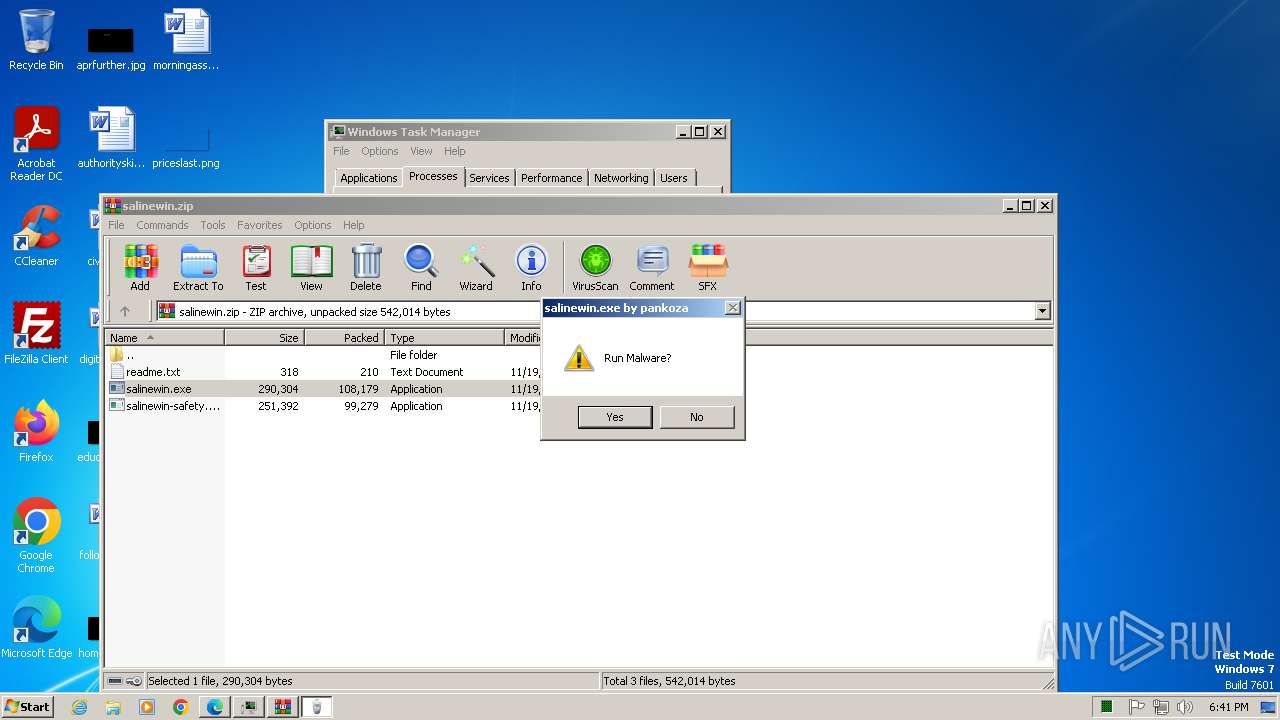Switch to Services tab in Task Manager
1280x720 pixels.
[x=489, y=178]
